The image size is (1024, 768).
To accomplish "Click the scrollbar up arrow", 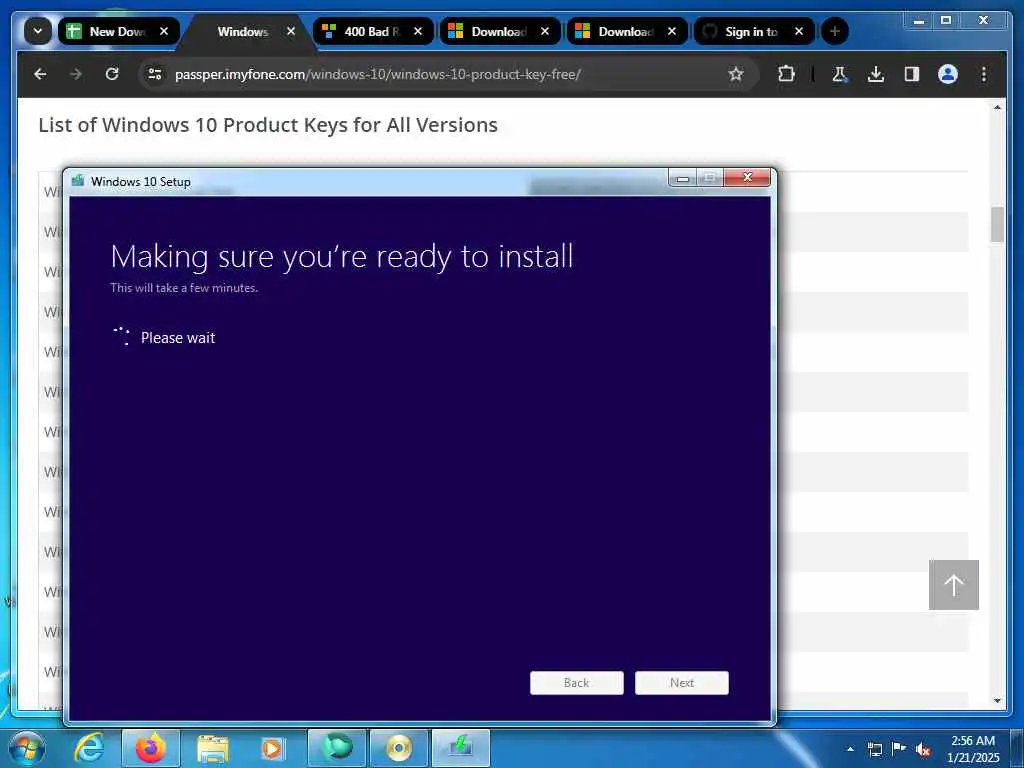I will [997, 106].
